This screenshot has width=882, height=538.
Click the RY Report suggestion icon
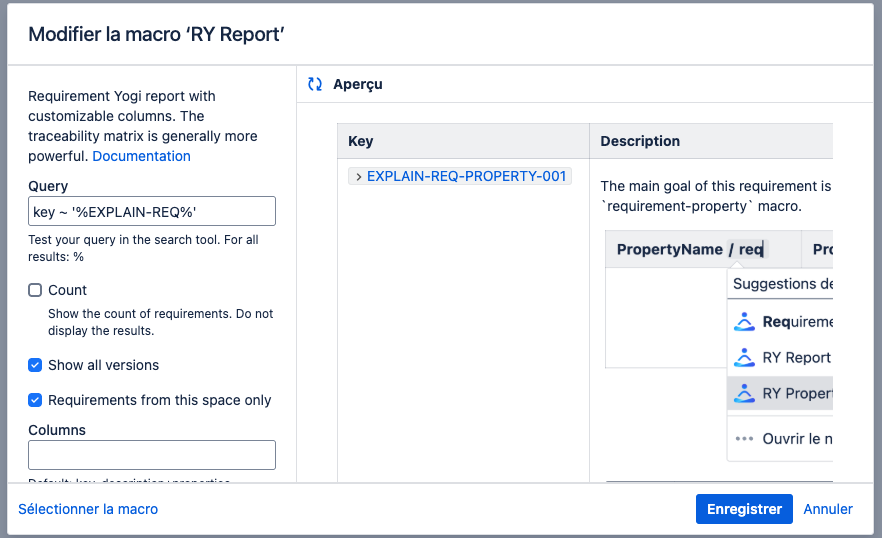(x=744, y=358)
